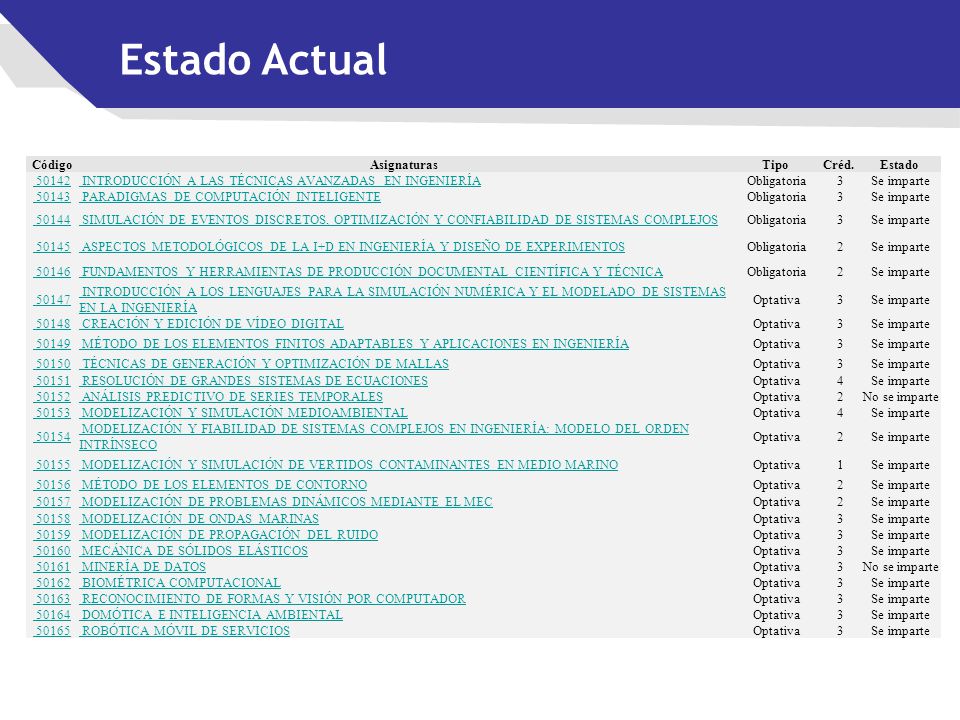Click the Tipo column header
This screenshot has height=720, width=960.
coord(775,165)
